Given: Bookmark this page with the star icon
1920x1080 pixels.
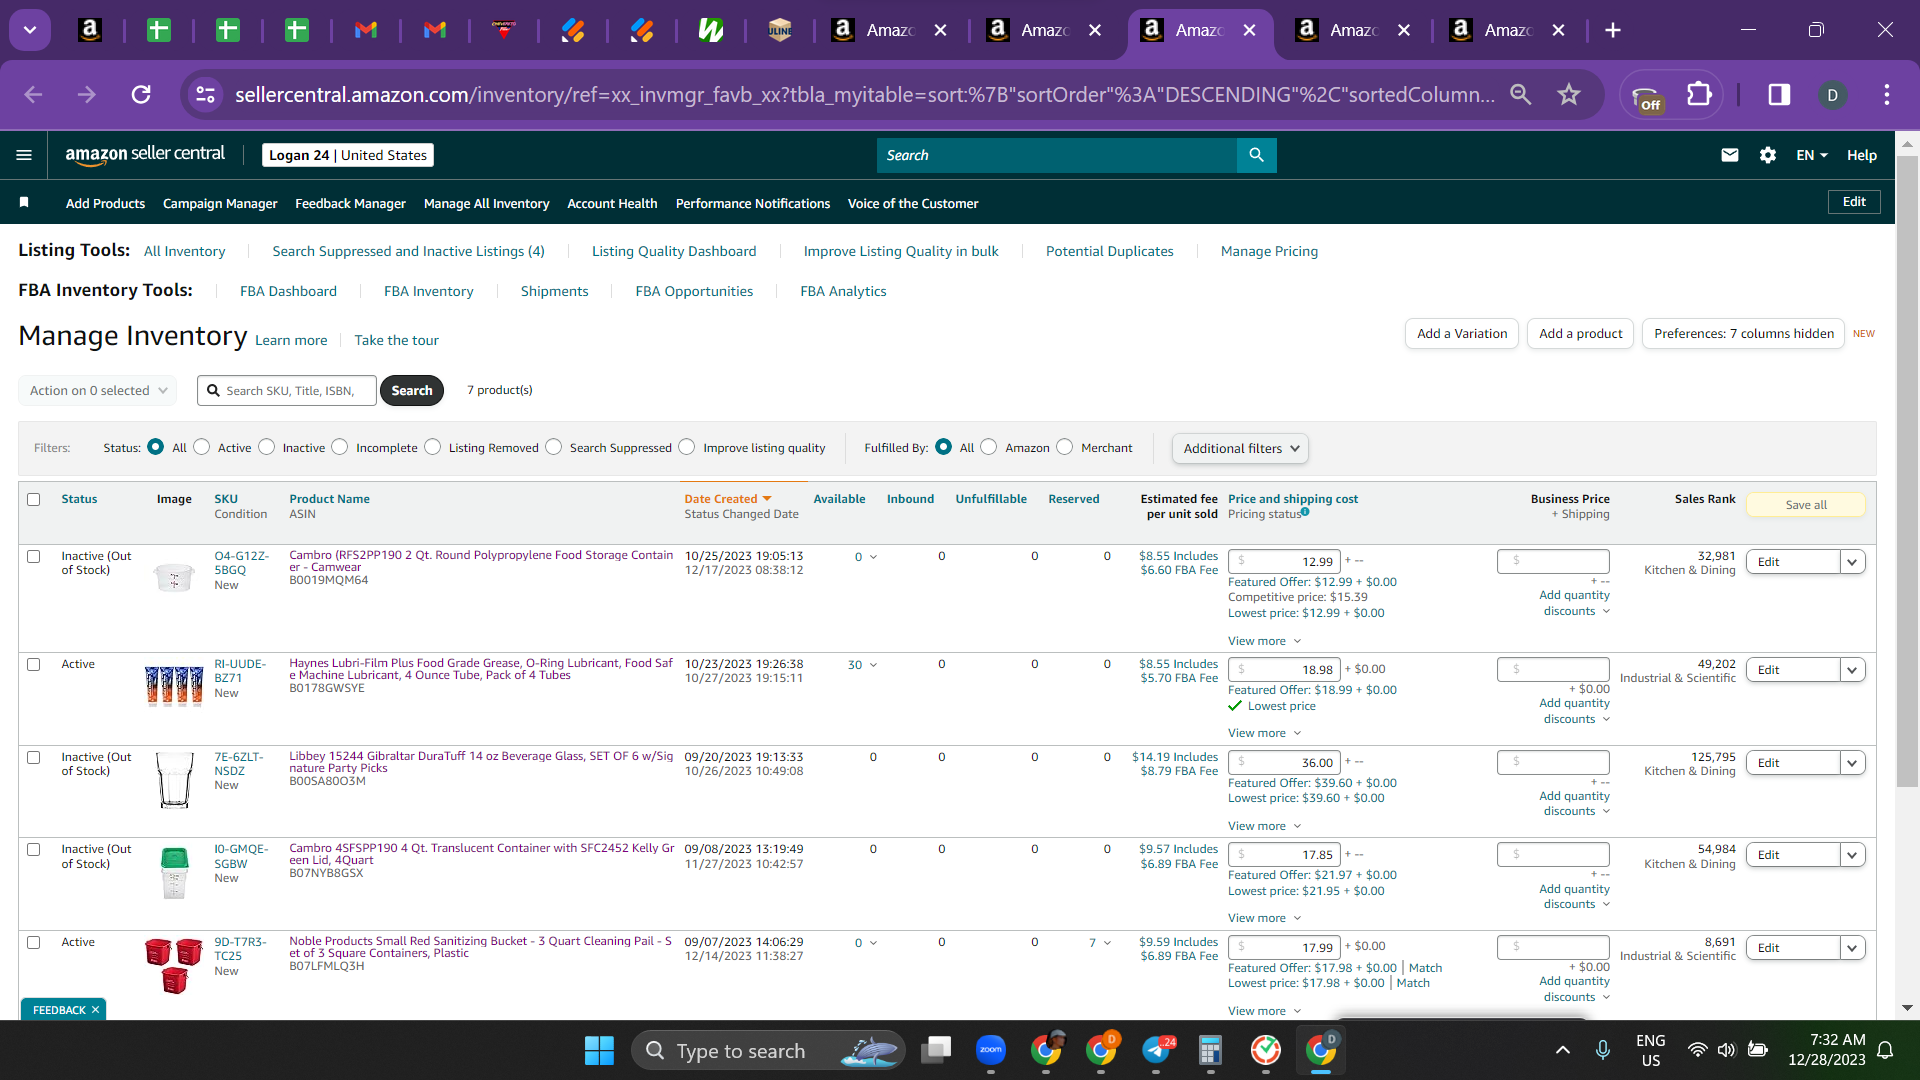Looking at the screenshot, I should tap(1569, 94).
